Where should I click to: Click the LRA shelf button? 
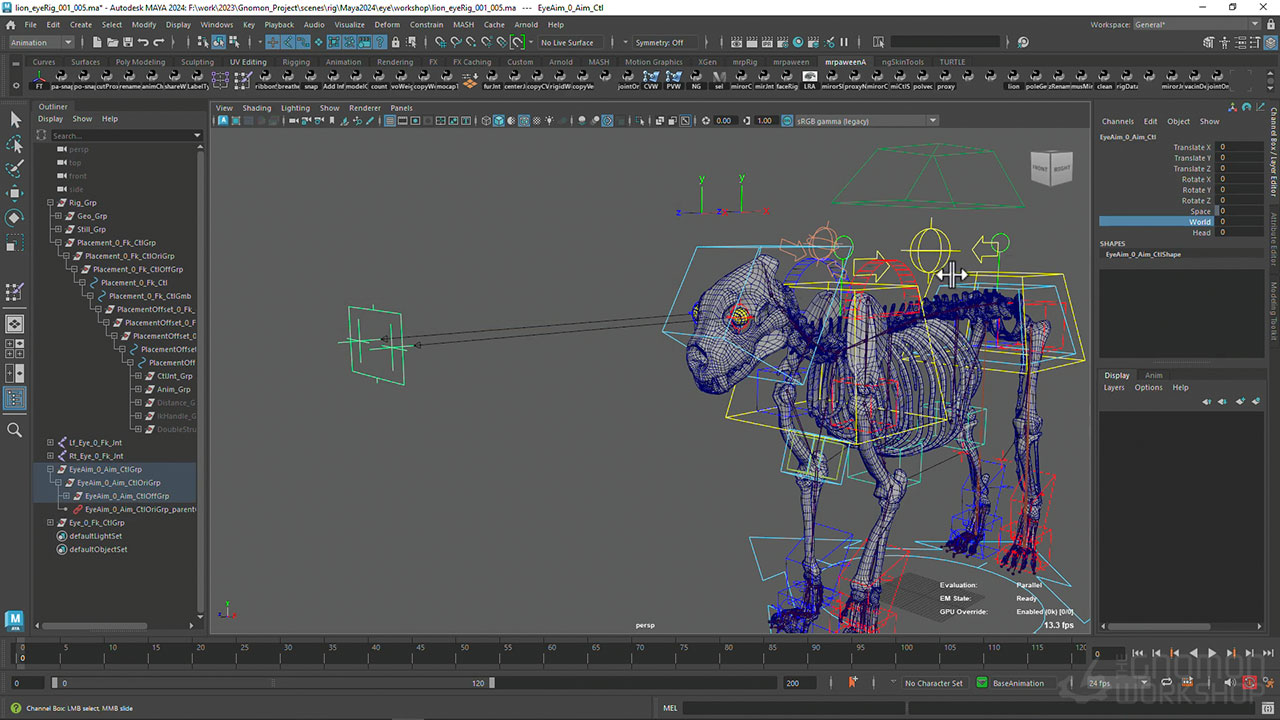point(809,80)
